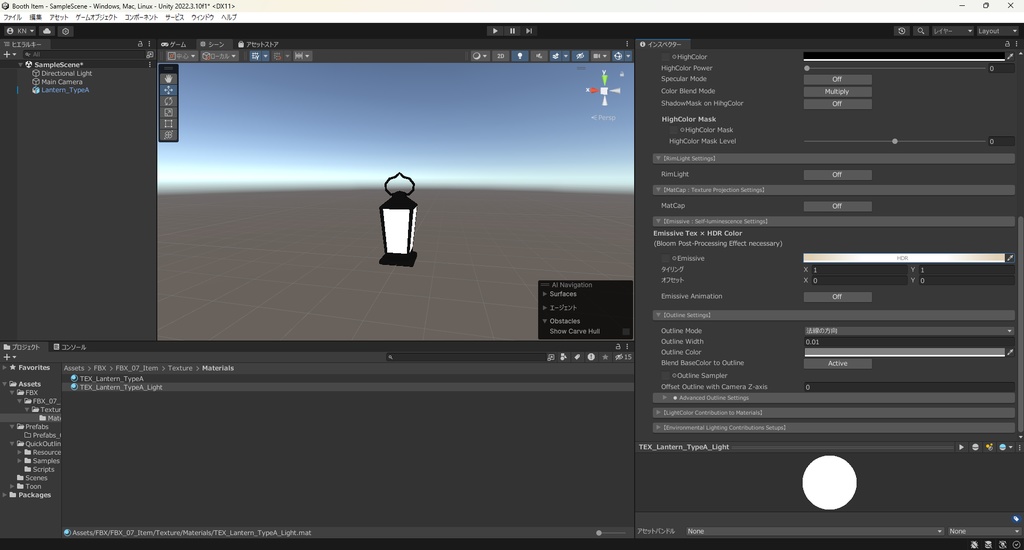Open the Outline Mode dropdown
This screenshot has width=1024, height=550.
point(909,331)
